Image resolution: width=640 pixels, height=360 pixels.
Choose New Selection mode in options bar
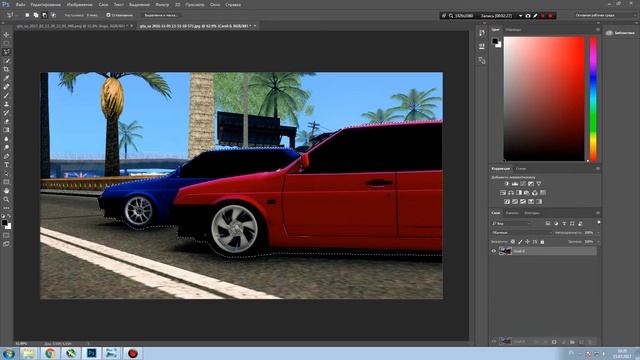(x=27, y=15)
